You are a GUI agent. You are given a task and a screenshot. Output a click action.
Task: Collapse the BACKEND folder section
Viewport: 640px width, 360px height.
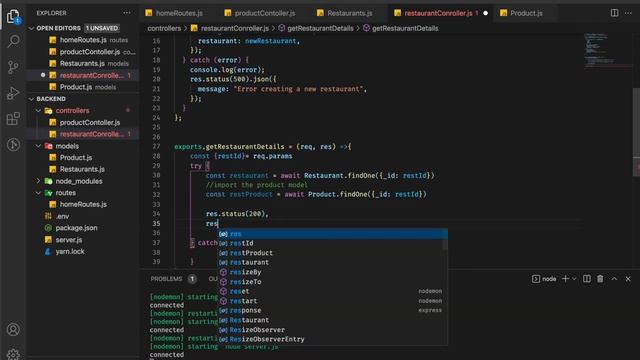coord(31,99)
